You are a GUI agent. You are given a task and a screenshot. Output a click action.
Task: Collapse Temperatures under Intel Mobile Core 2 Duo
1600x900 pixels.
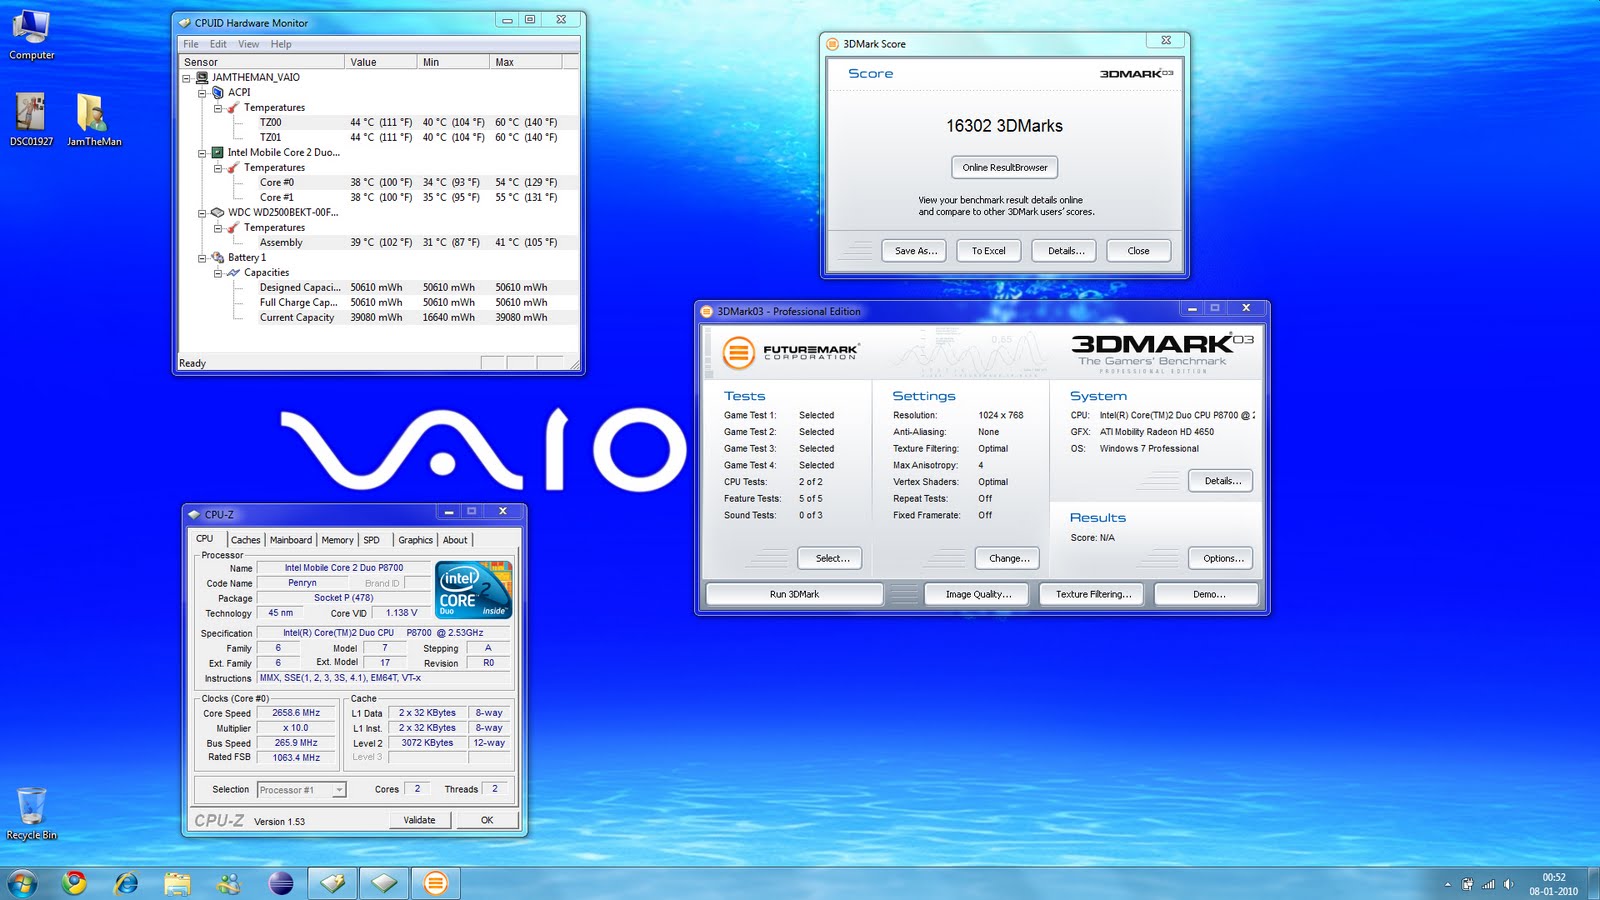[218, 168]
